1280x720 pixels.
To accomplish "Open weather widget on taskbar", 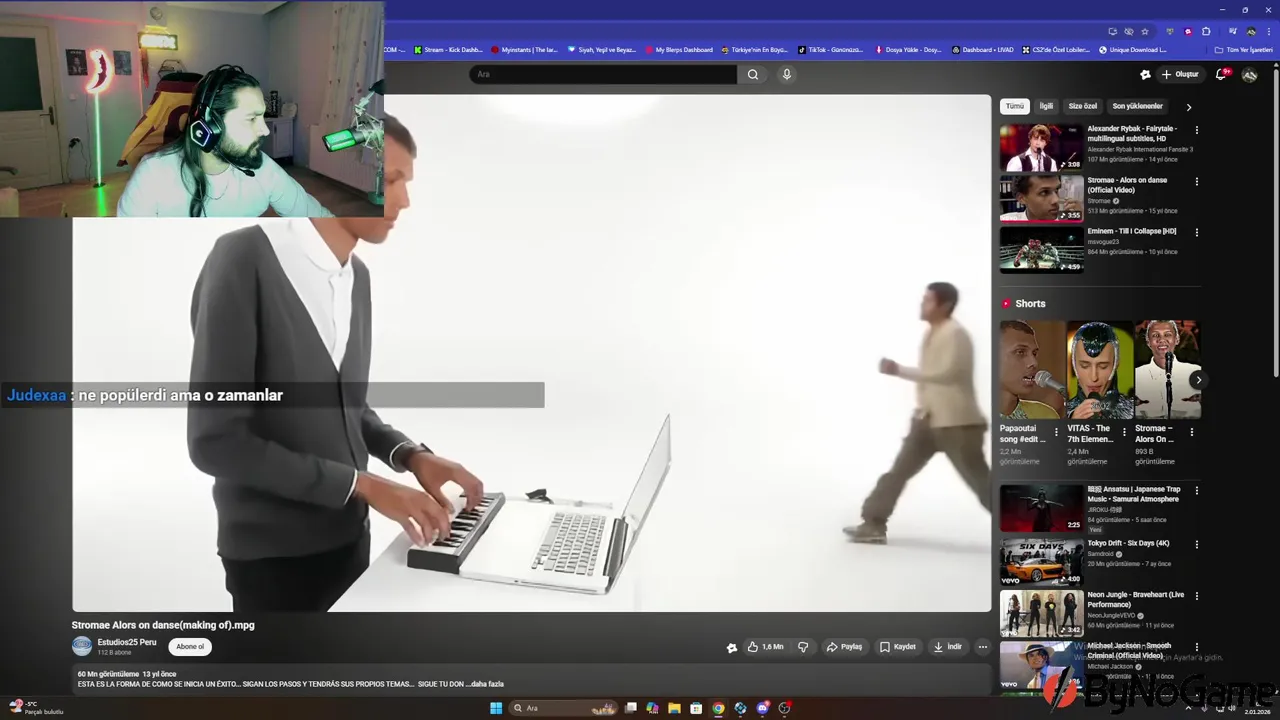I will [36, 708].
